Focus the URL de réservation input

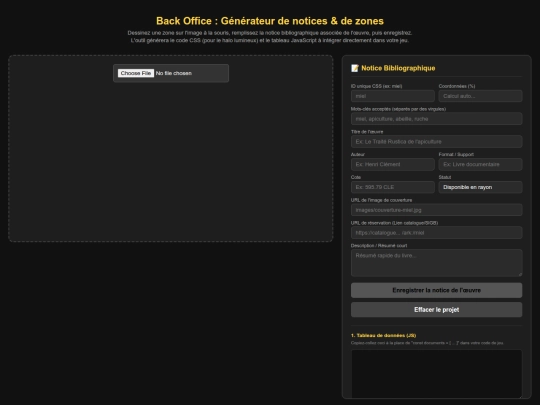click(x=437, y=232)
